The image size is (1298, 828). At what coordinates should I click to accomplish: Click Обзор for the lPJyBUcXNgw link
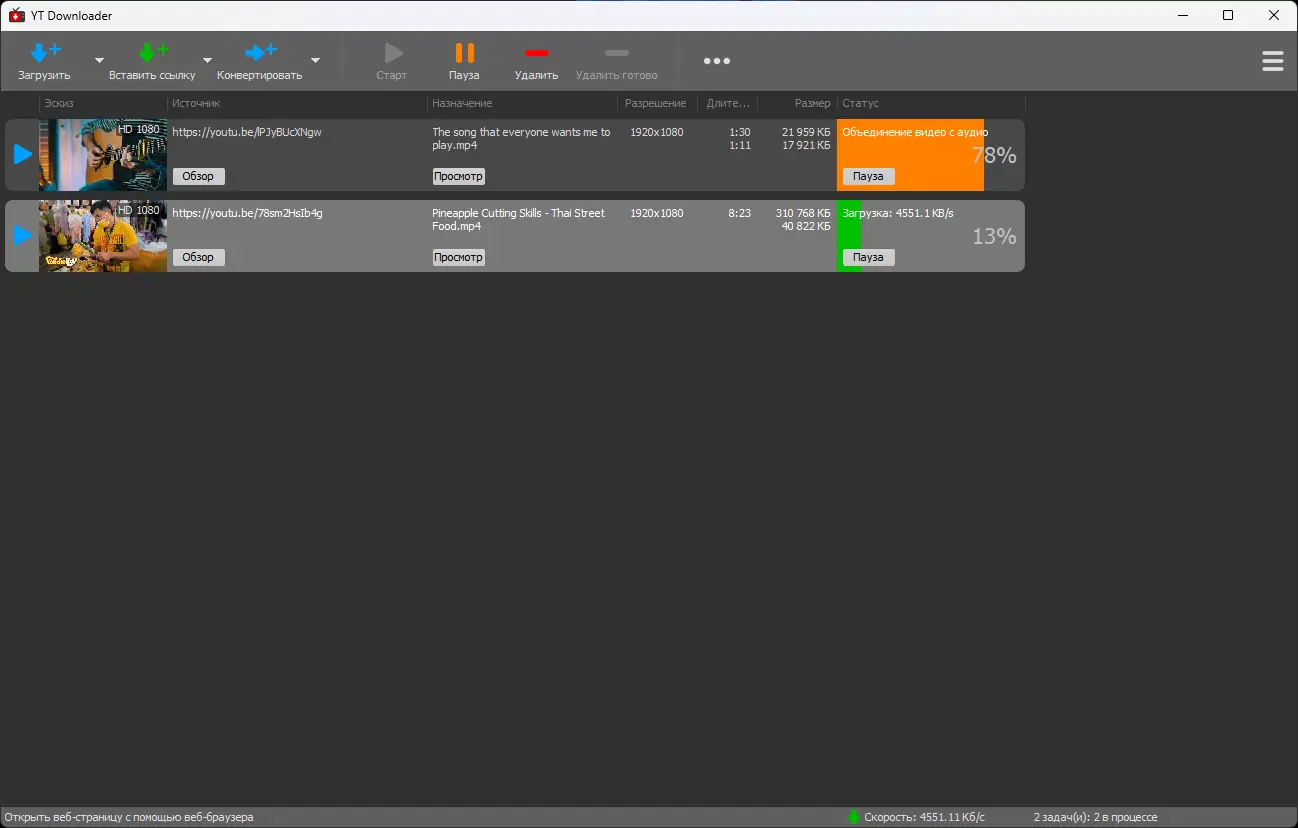click(x=198, y=176)
